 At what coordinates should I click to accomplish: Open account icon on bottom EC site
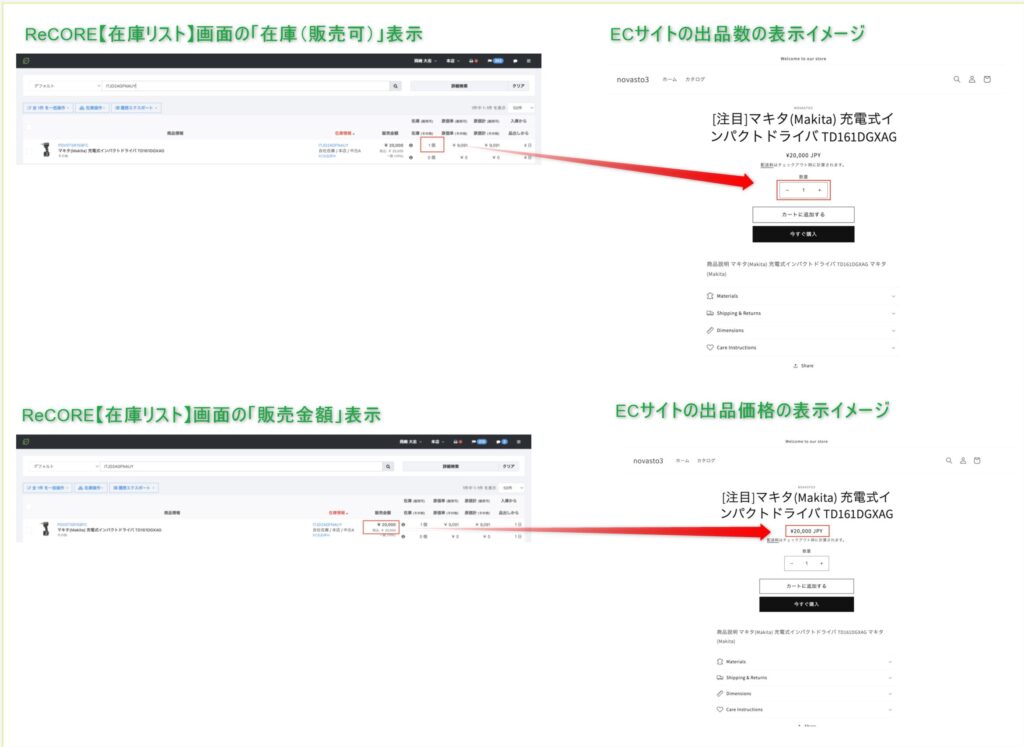963,460
